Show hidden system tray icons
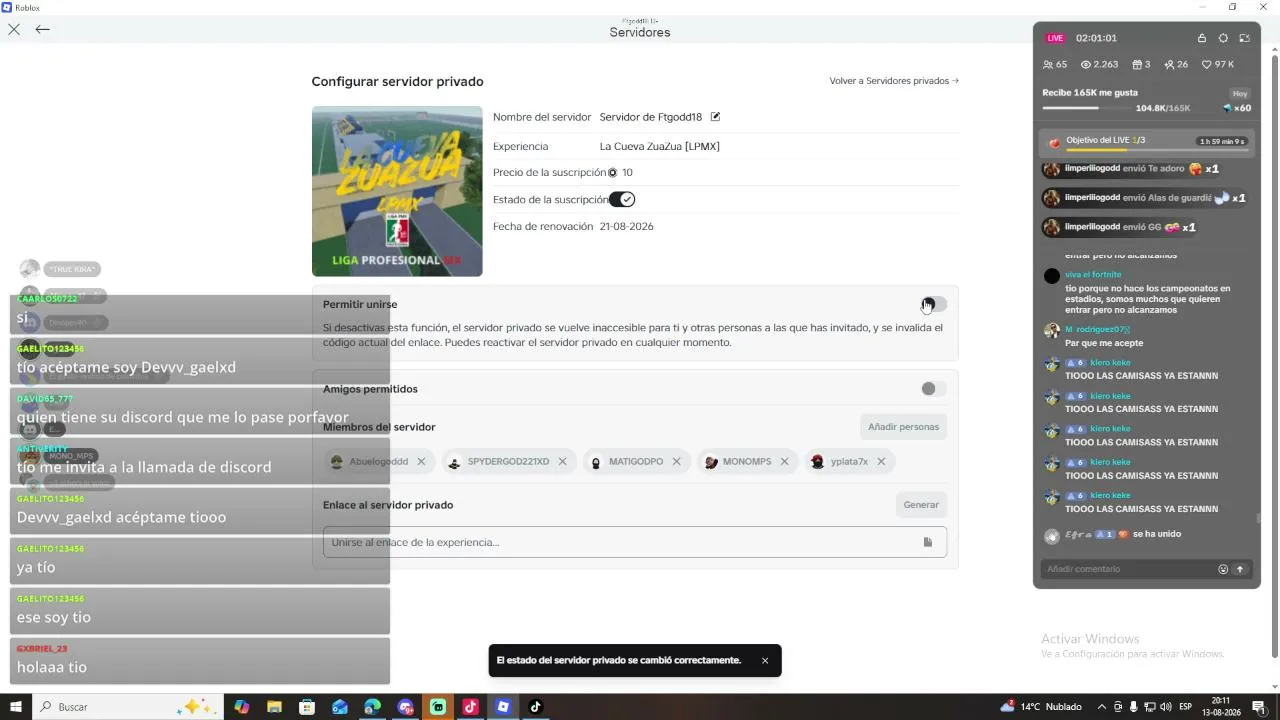Viewport: 1280px width, 720px height. [1102, 707]
